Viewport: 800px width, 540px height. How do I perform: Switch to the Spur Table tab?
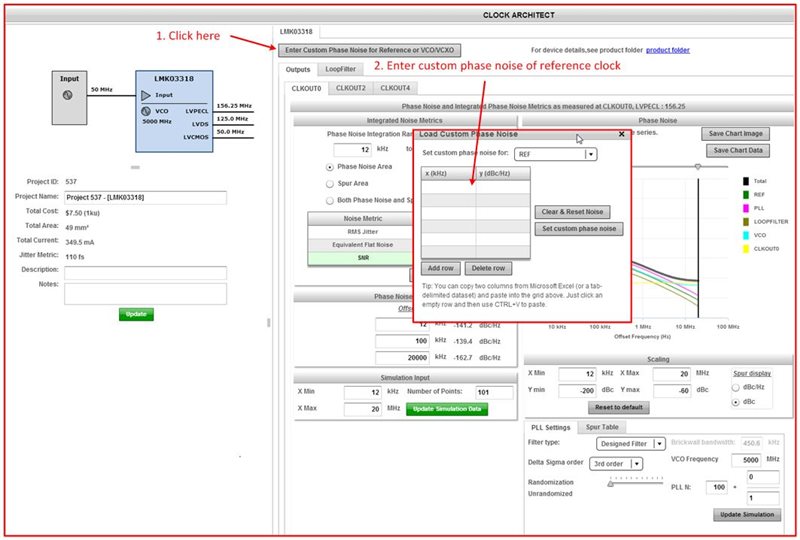pos(602,427)
